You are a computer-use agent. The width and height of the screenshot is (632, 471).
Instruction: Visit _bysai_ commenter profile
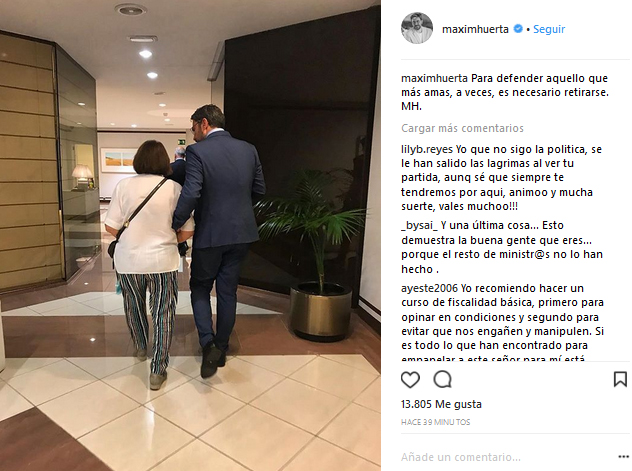click(x=419, y=225)
